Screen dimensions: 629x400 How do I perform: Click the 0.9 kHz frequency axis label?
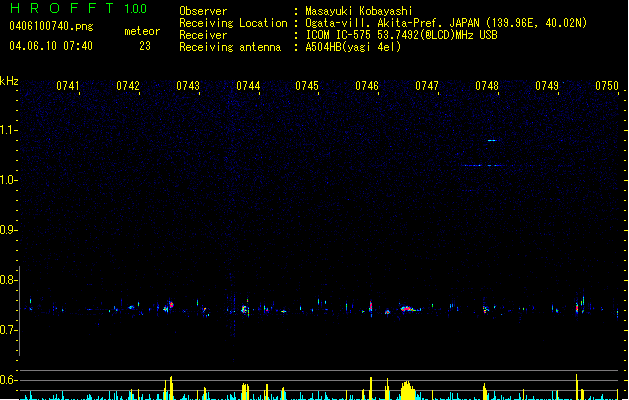point(8,230)
